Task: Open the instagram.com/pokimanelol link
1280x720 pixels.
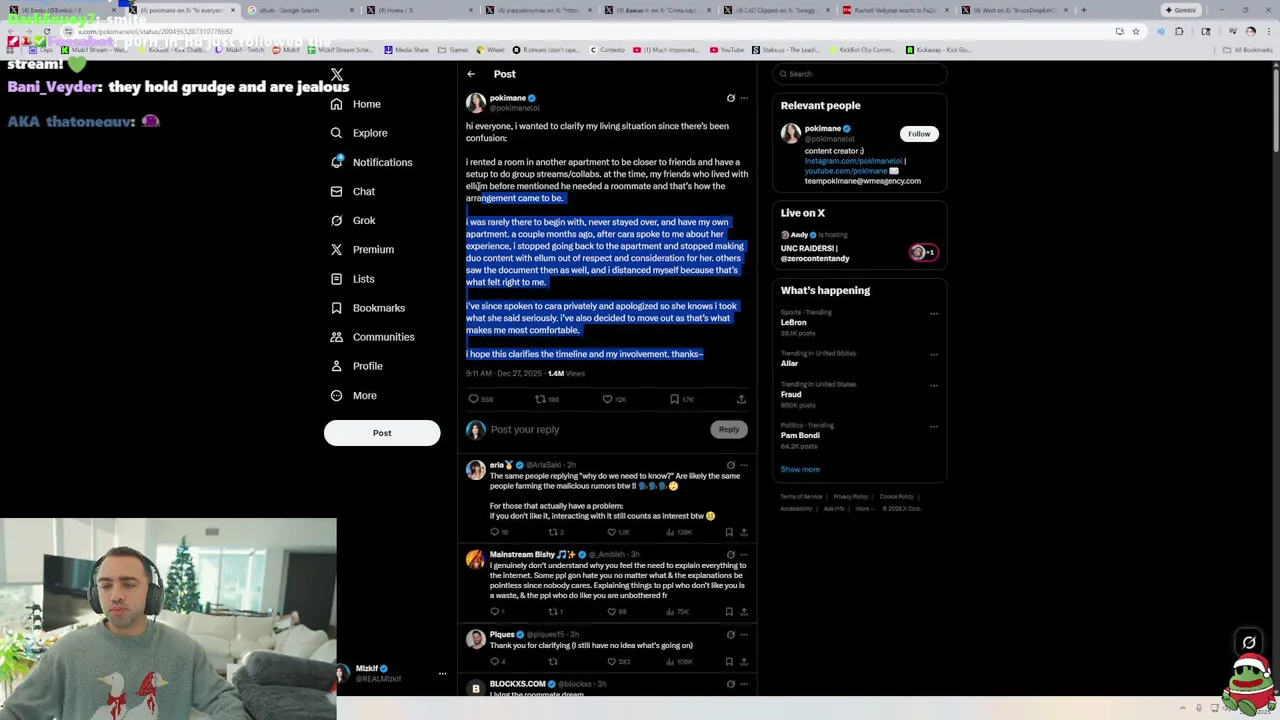Action: (x=853, y=161)
